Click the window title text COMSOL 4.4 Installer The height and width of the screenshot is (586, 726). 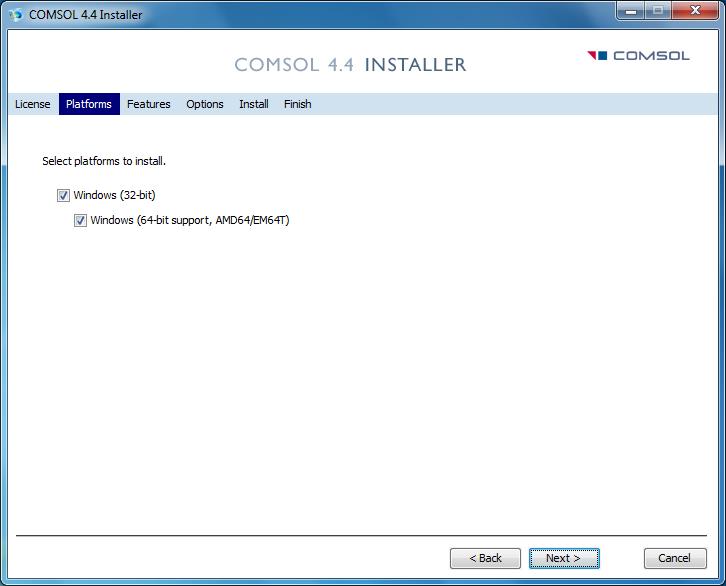click(85, 15)
